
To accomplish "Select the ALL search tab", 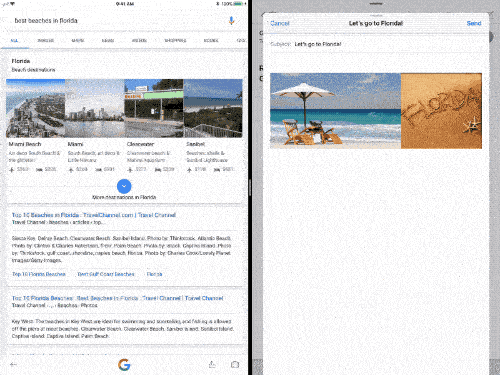I will pyautogui.click(x=14, y=41).
